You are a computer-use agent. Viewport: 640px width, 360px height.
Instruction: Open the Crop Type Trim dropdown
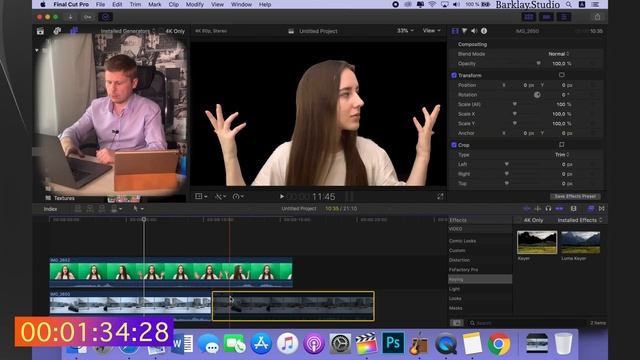pos(562,155)
